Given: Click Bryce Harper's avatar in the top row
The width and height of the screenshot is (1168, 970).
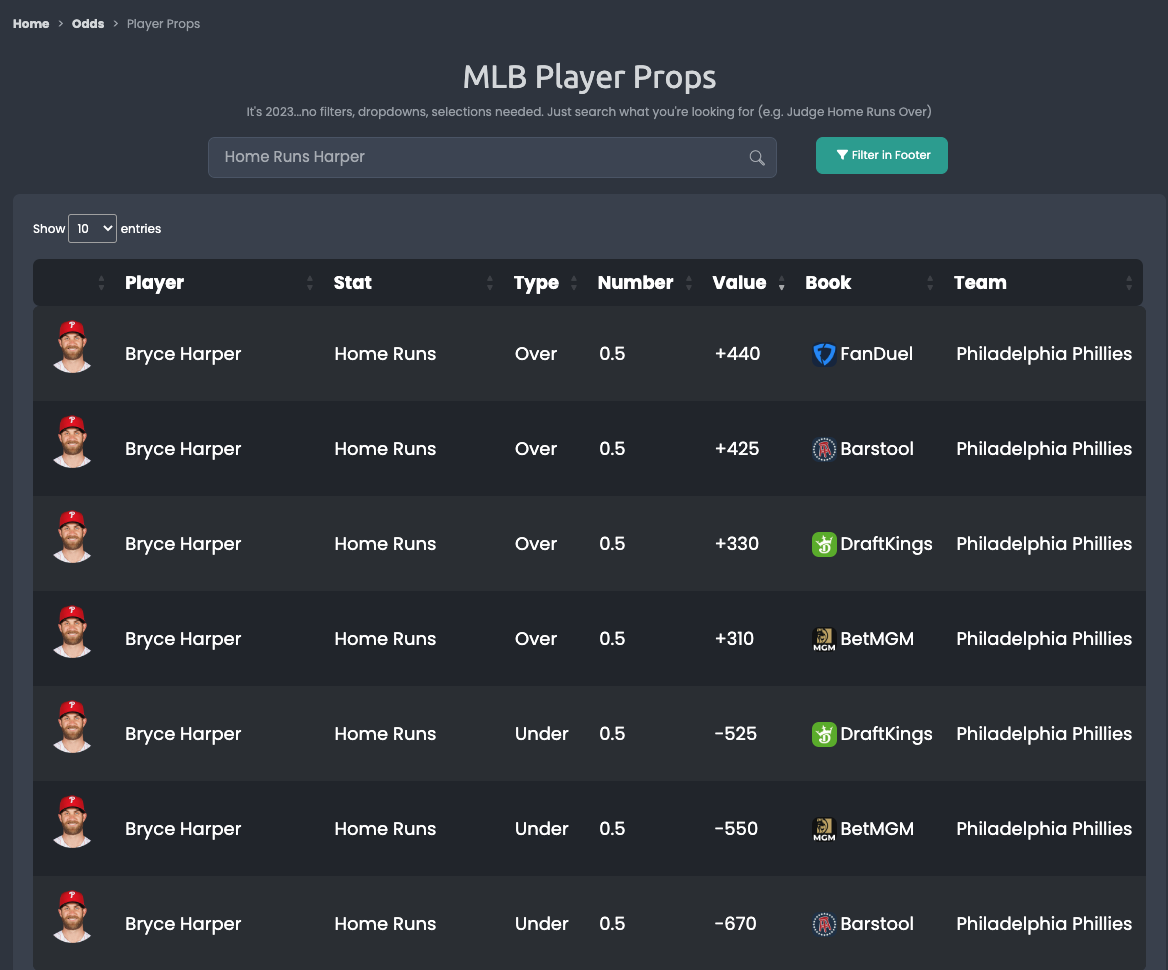Looking at the screenshot, I should click(x=71, y=349).
